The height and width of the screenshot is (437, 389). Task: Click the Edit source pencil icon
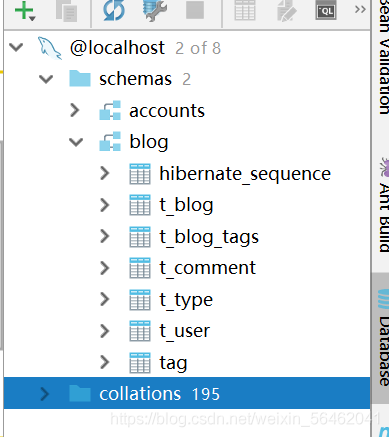tap(286, 10)
